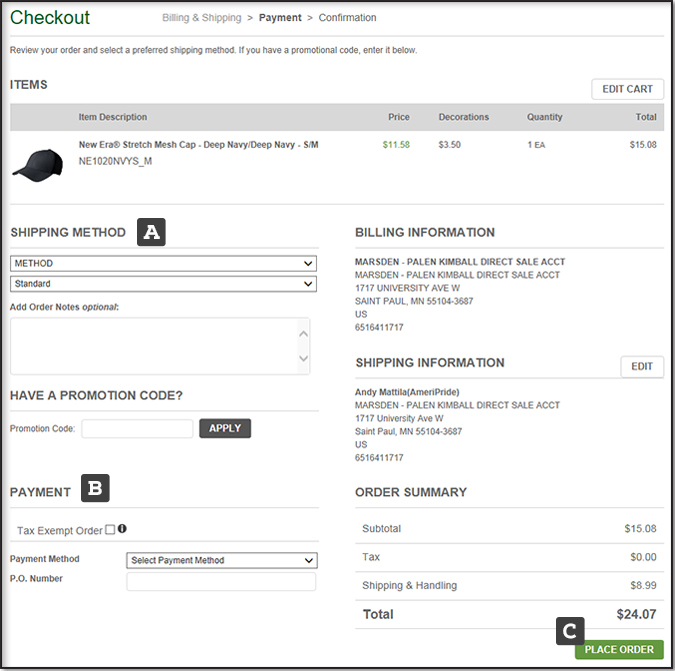Click the B callout marker badge
The height and width of the screenshot is (671, 675).
[95, 489]
